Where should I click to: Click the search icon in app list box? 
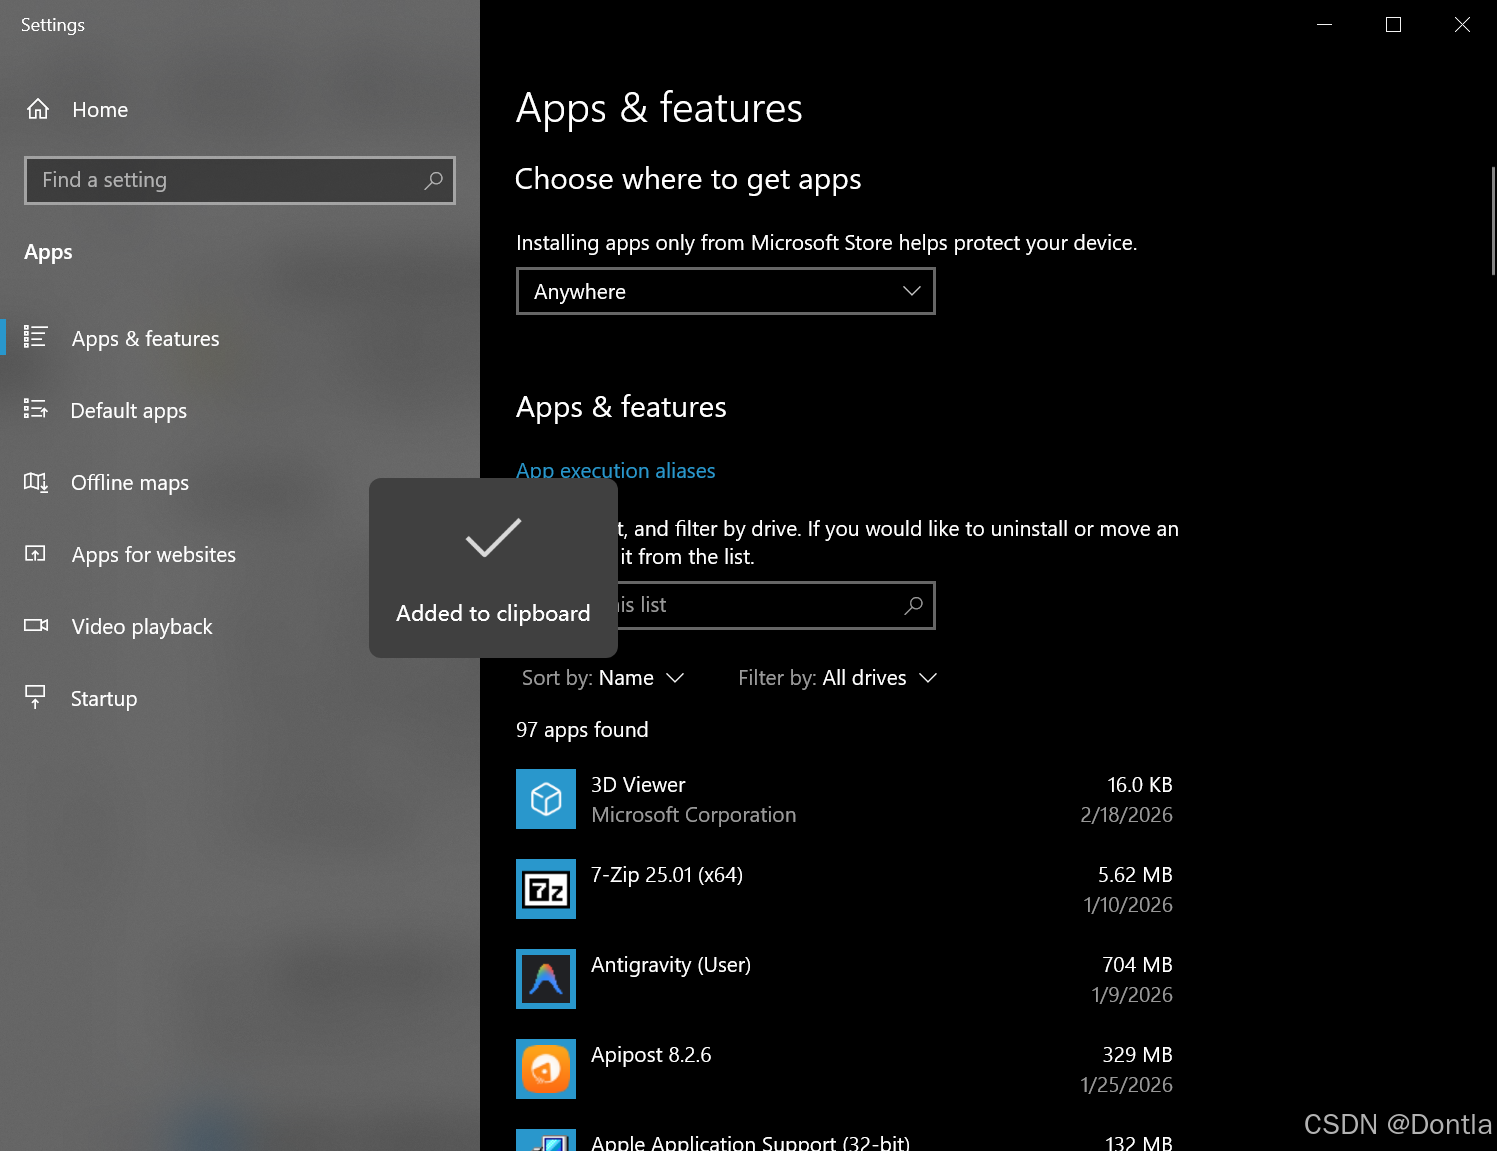point(913,605)
